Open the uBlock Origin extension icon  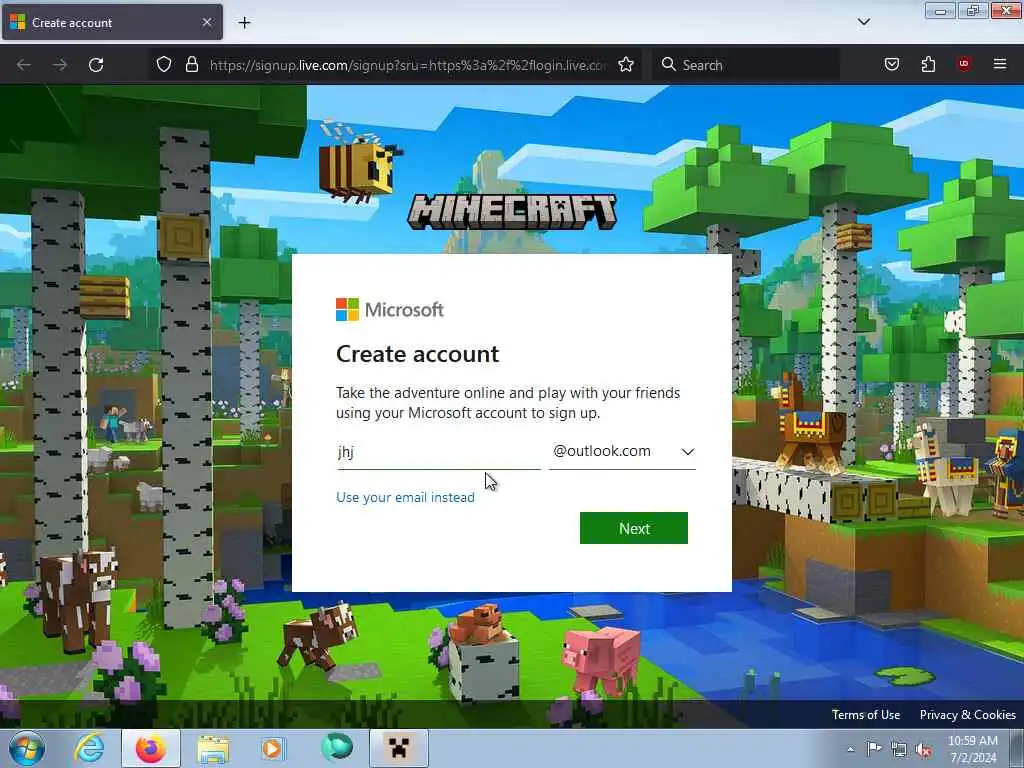click(964, 64)
